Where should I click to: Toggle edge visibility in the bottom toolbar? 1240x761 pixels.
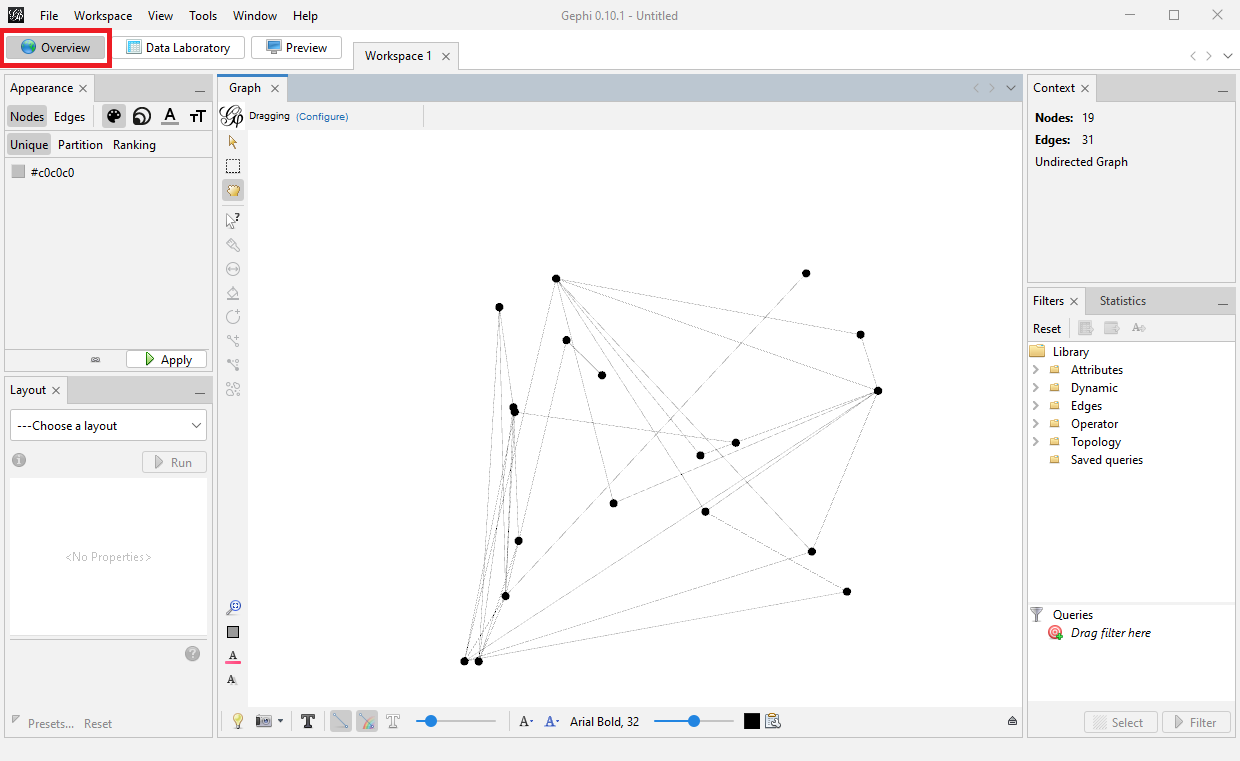coord(340,720)
